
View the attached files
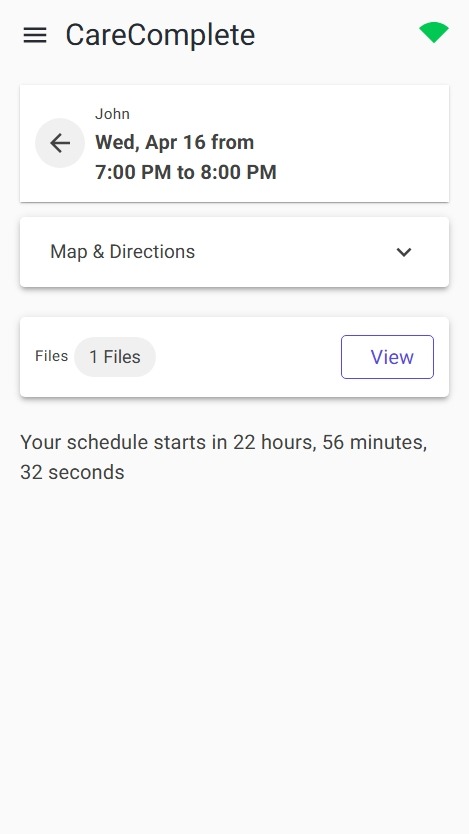pyautogui.click(x=387, y=357)
